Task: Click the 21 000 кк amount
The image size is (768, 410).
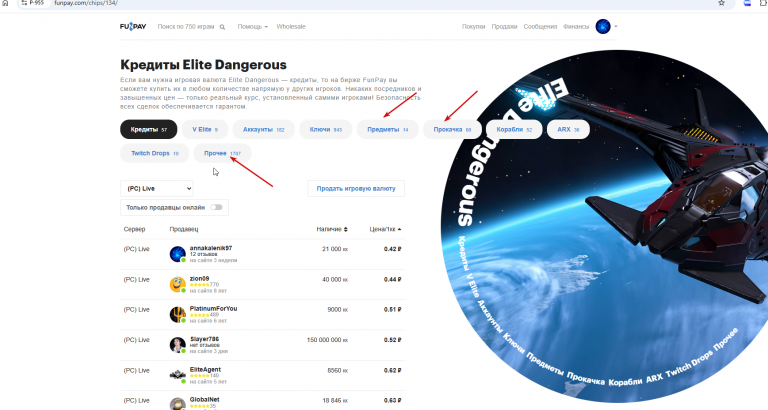Action: [335, 249]
